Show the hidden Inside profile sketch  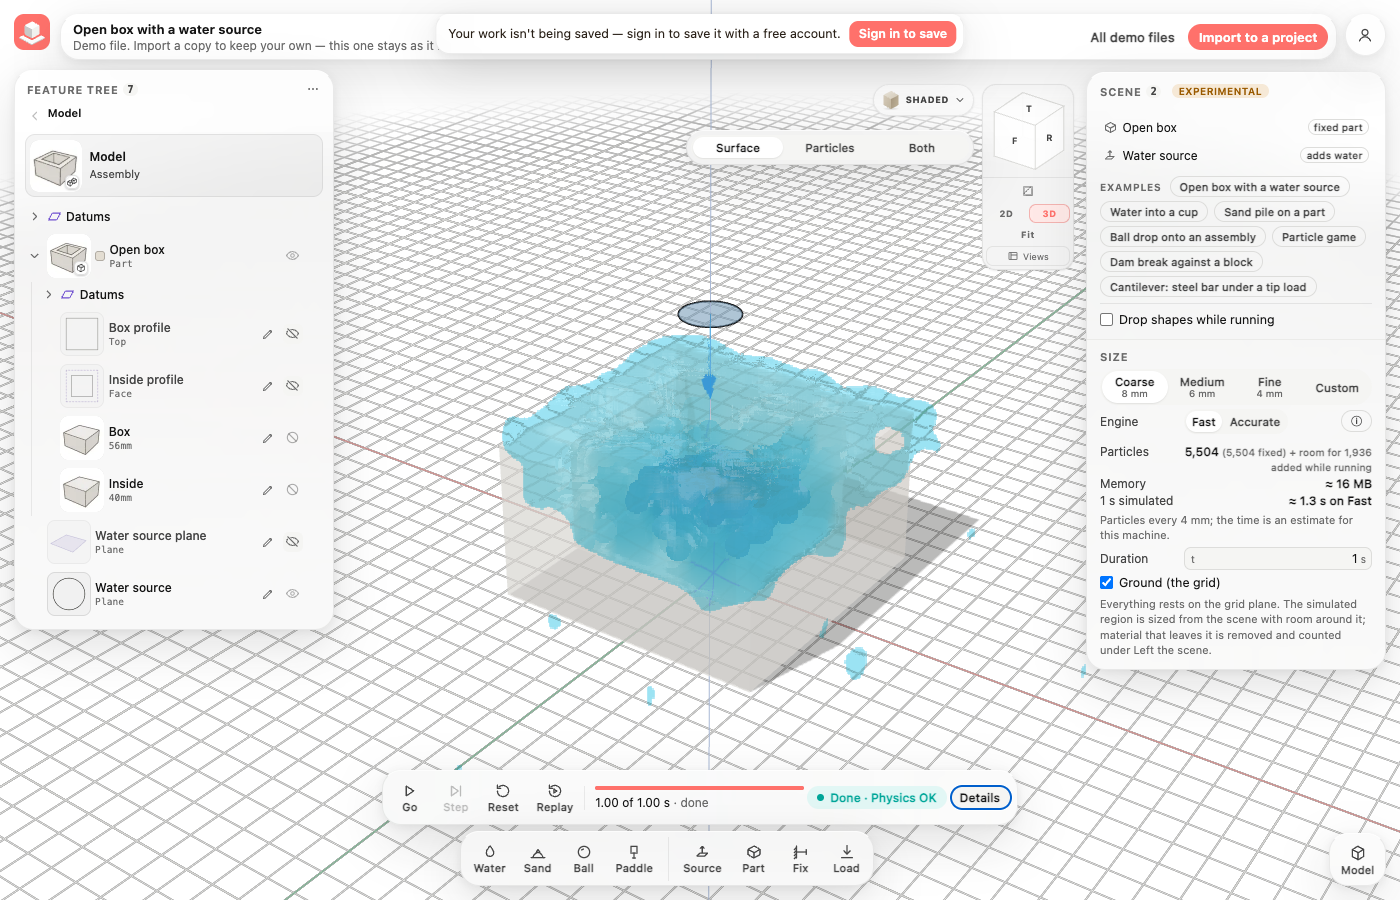pyautogui.click(x=293, y=386)
